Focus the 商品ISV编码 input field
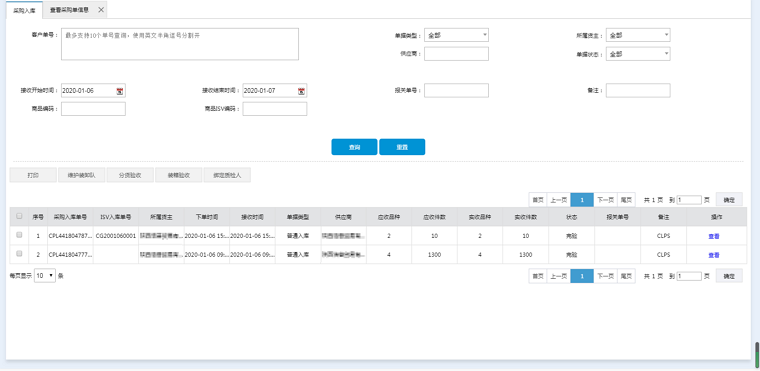 [x=275, y=109]
